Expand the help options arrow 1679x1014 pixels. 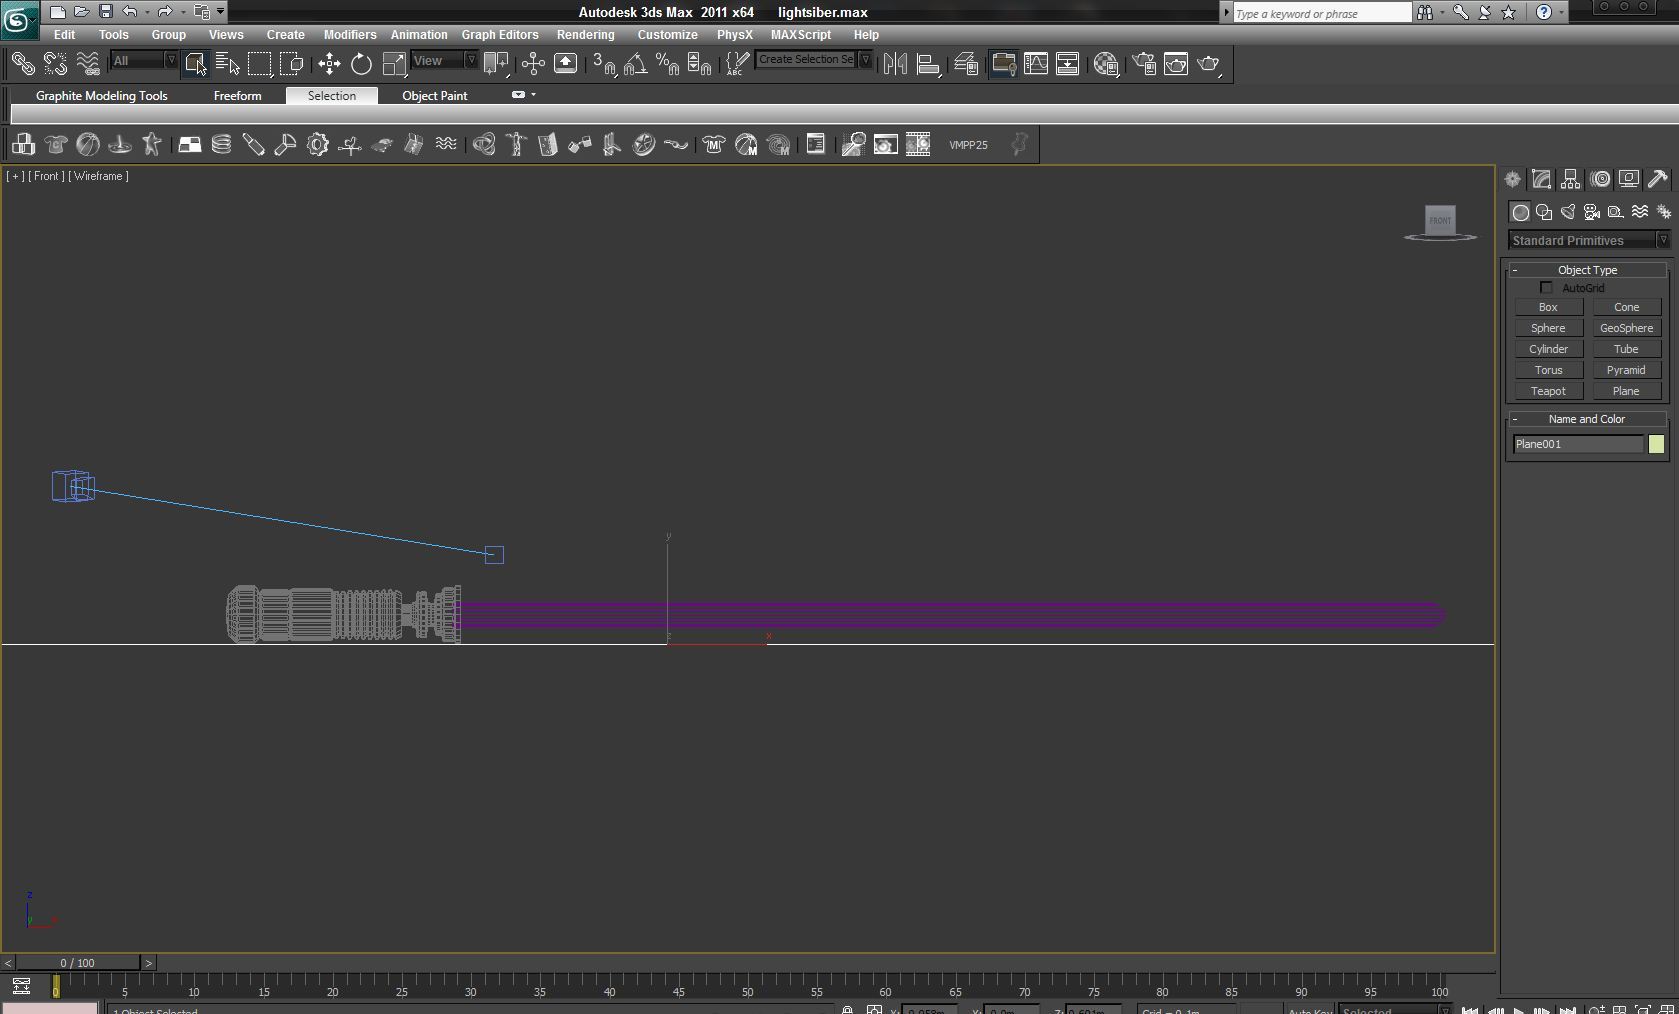tap(1561, 12)
